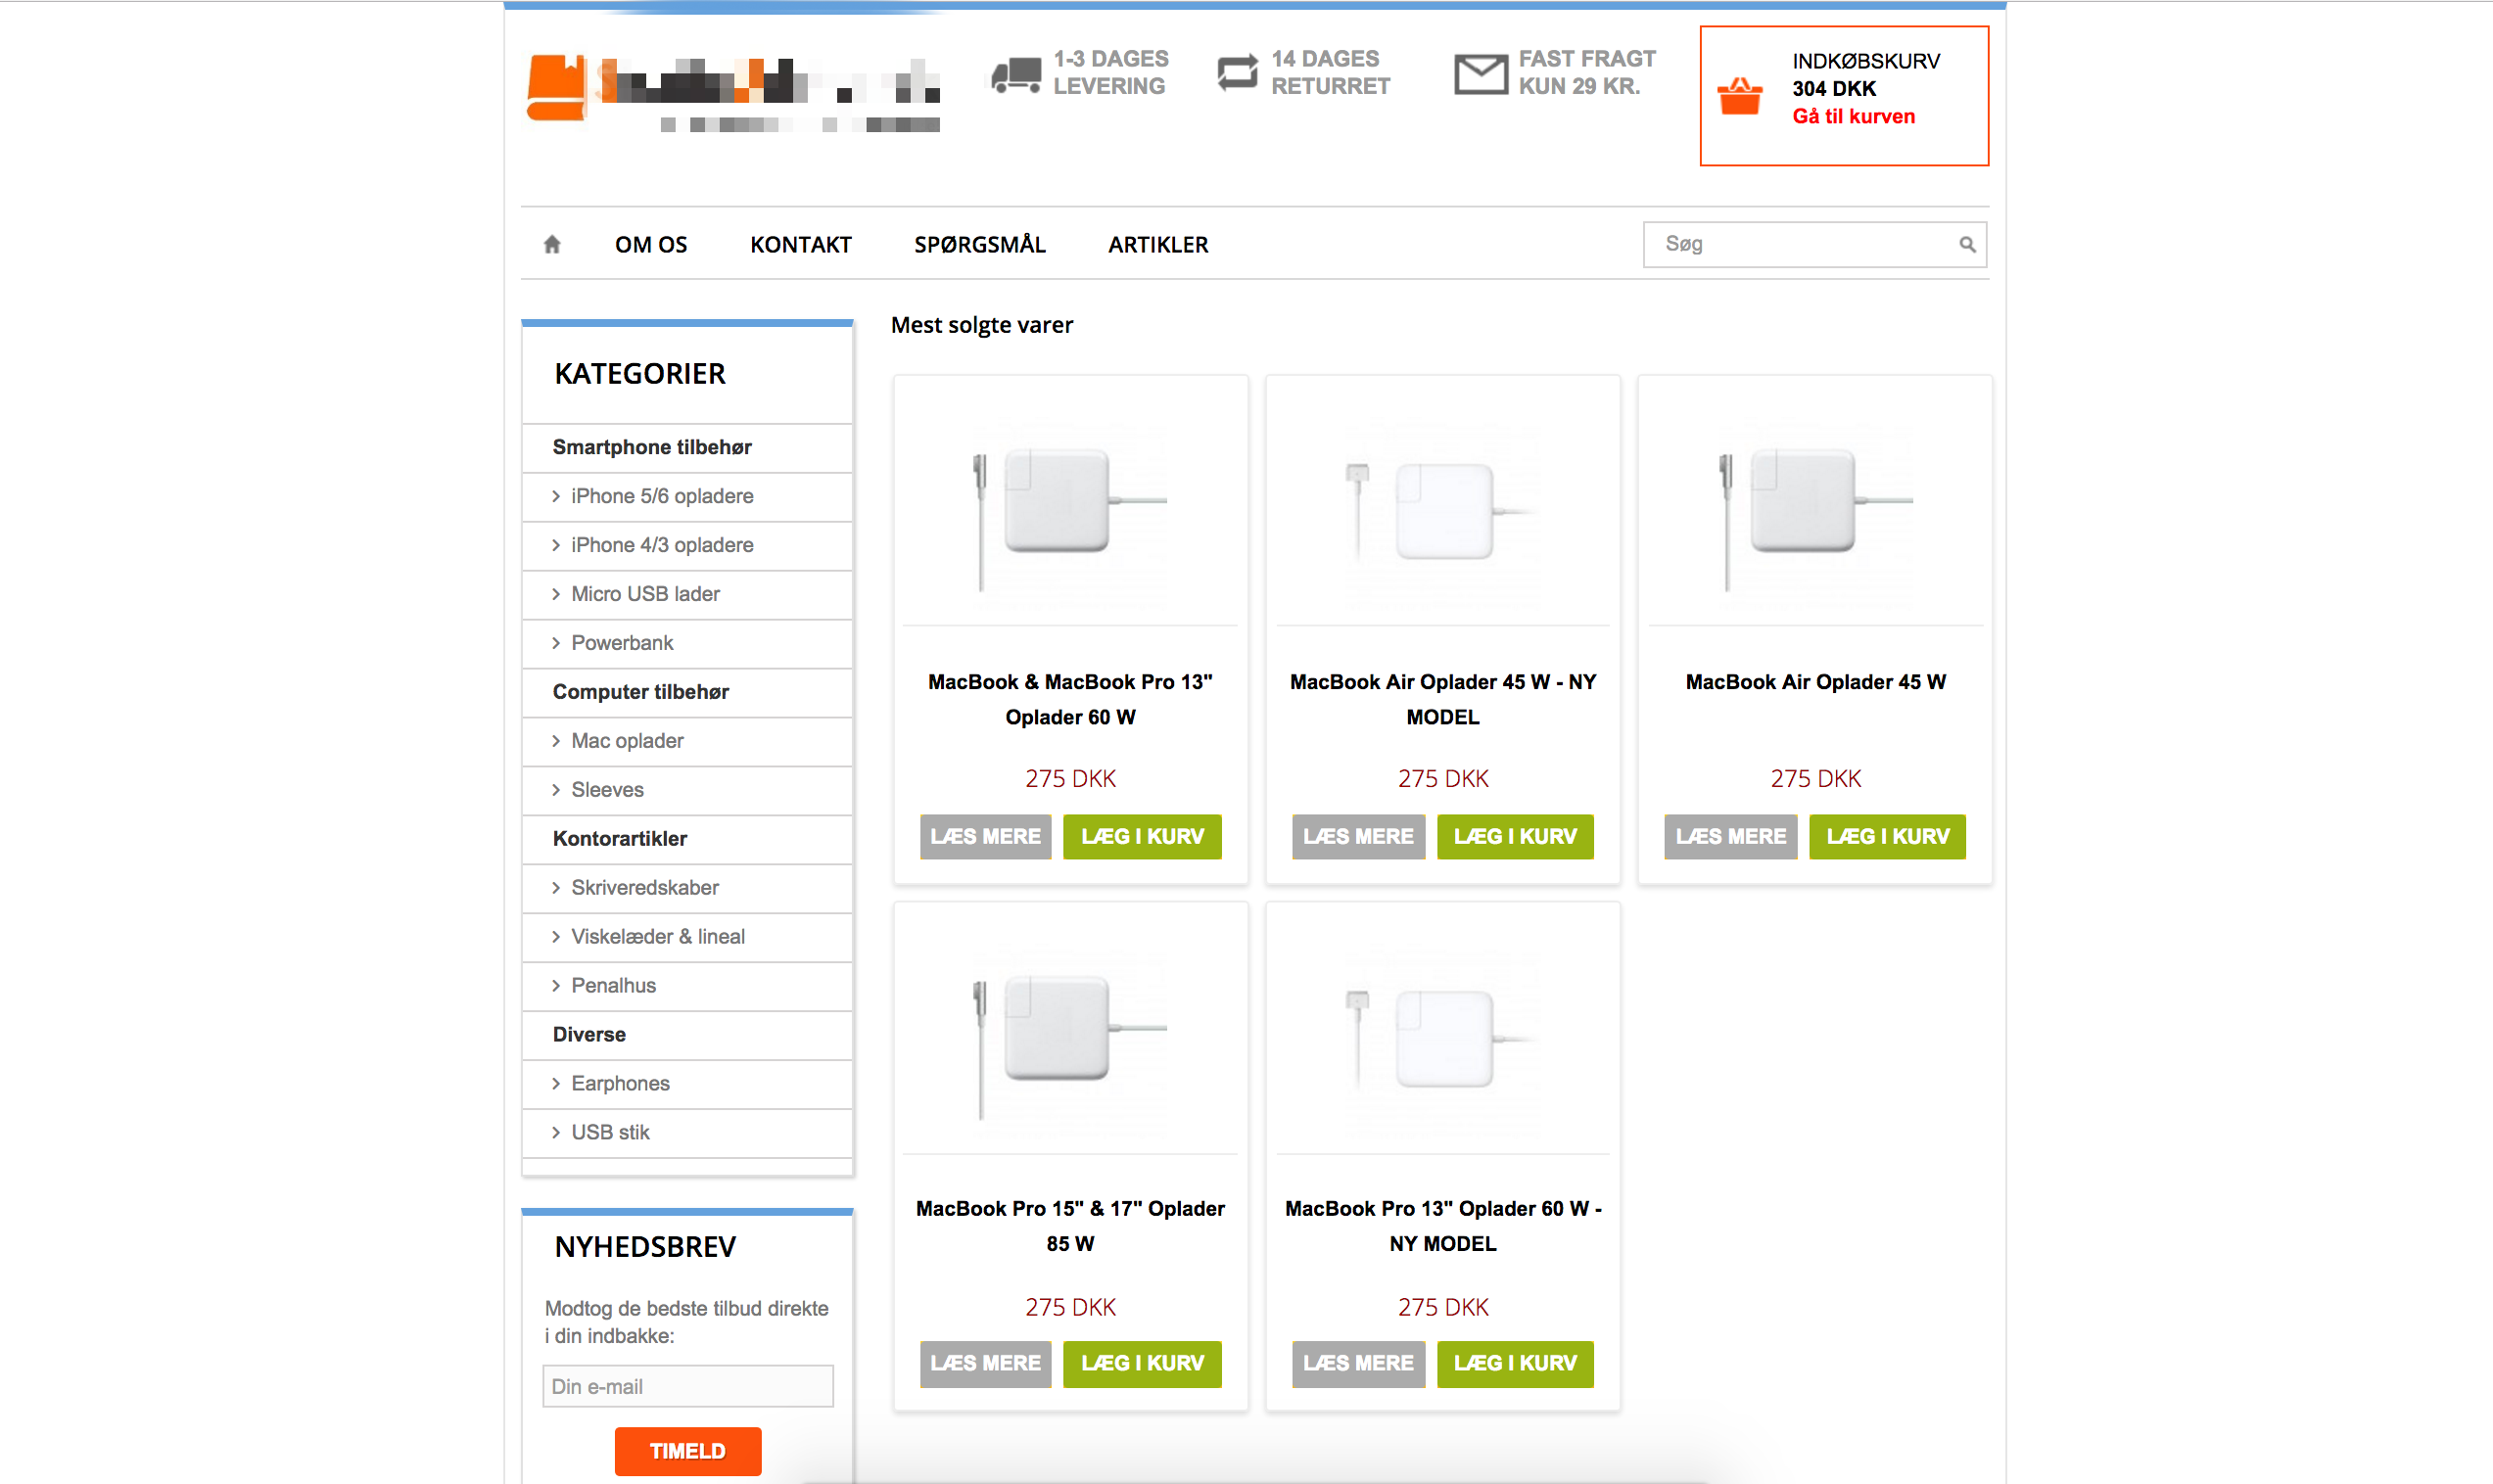The image size is (2493, 1484).
Task: Open iPhone 5/6 opladere category
Action: point(661,496)
